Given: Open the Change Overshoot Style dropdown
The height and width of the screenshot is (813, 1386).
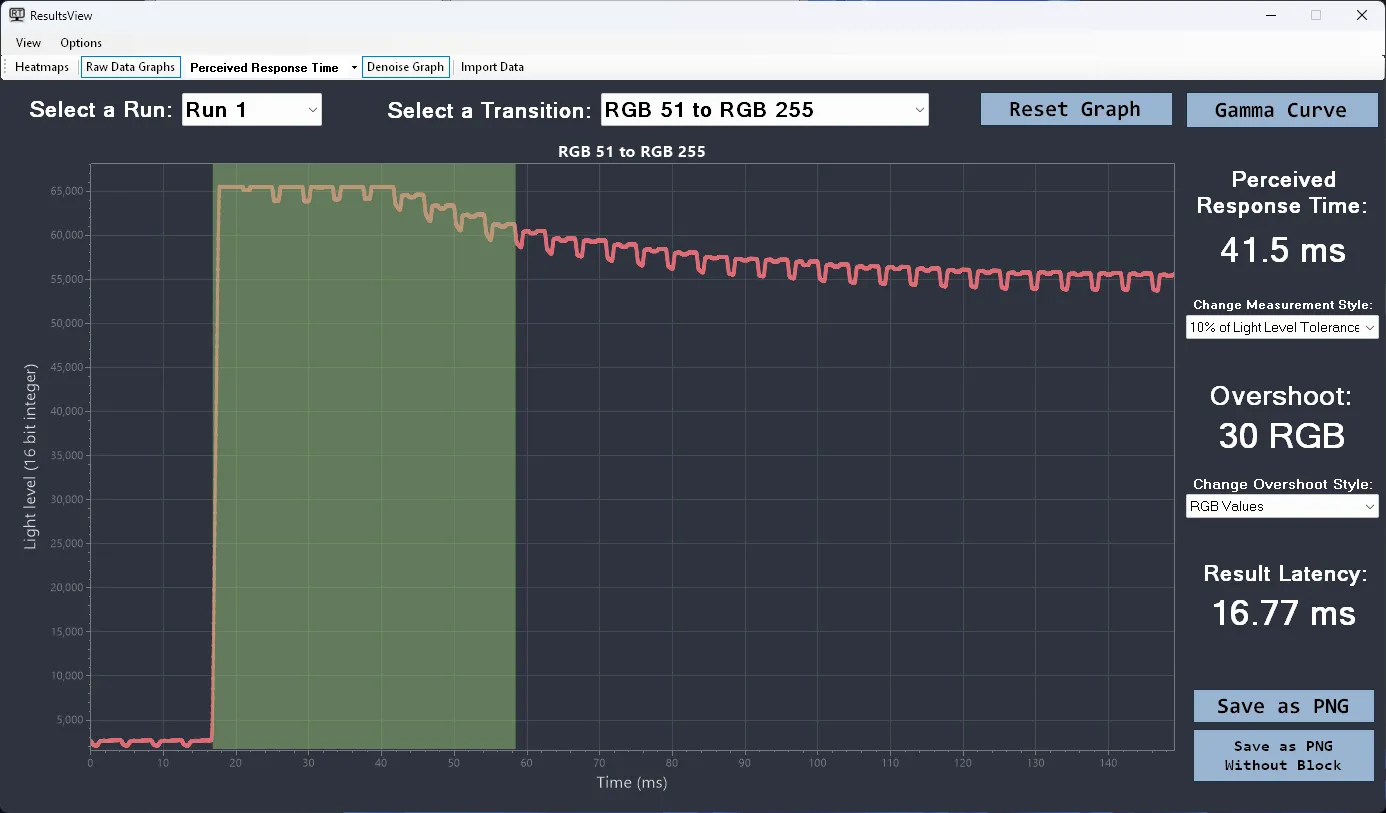Looking at the screenshot, I should (x=1281, y=507).
